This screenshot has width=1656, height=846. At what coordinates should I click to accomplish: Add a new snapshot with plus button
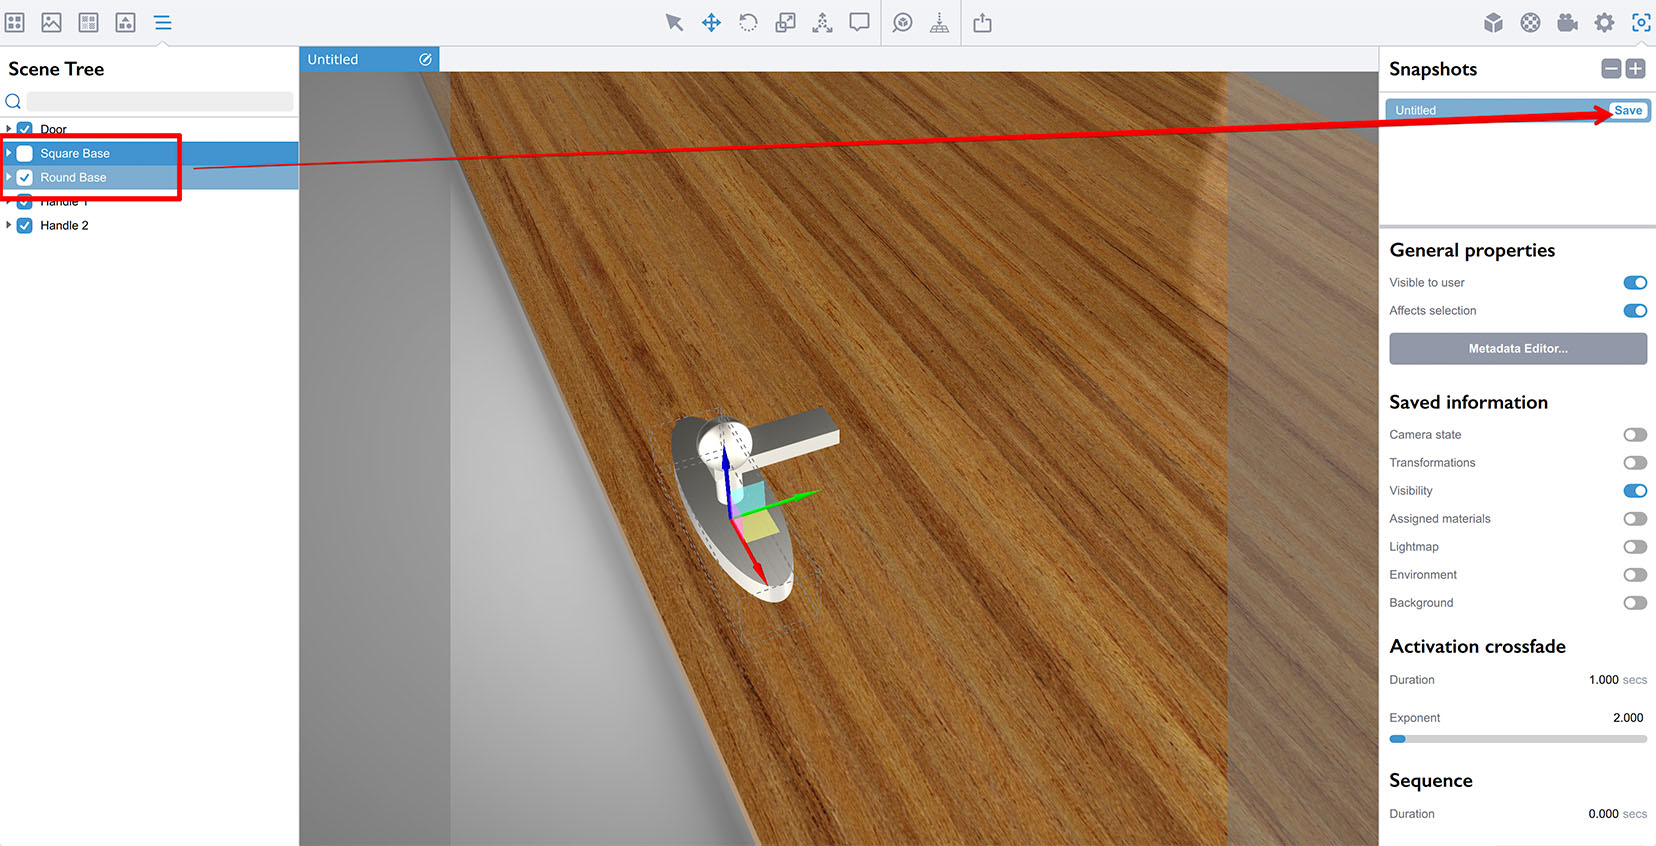click(1635, 68)
